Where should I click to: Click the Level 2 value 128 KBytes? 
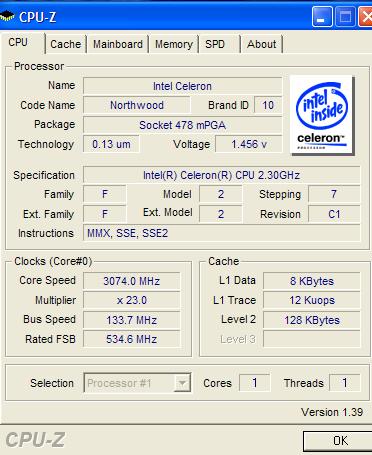coord(312,320)
